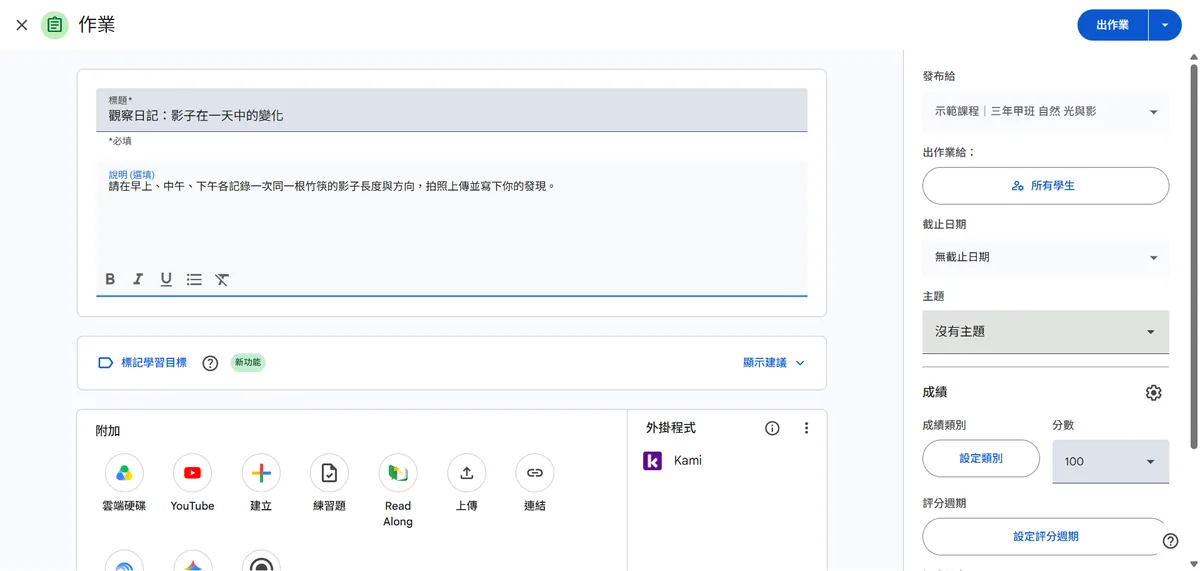Click the 出作業 assign button
The width and height of the screenshot is (1200, 571).
point(1112,25)
